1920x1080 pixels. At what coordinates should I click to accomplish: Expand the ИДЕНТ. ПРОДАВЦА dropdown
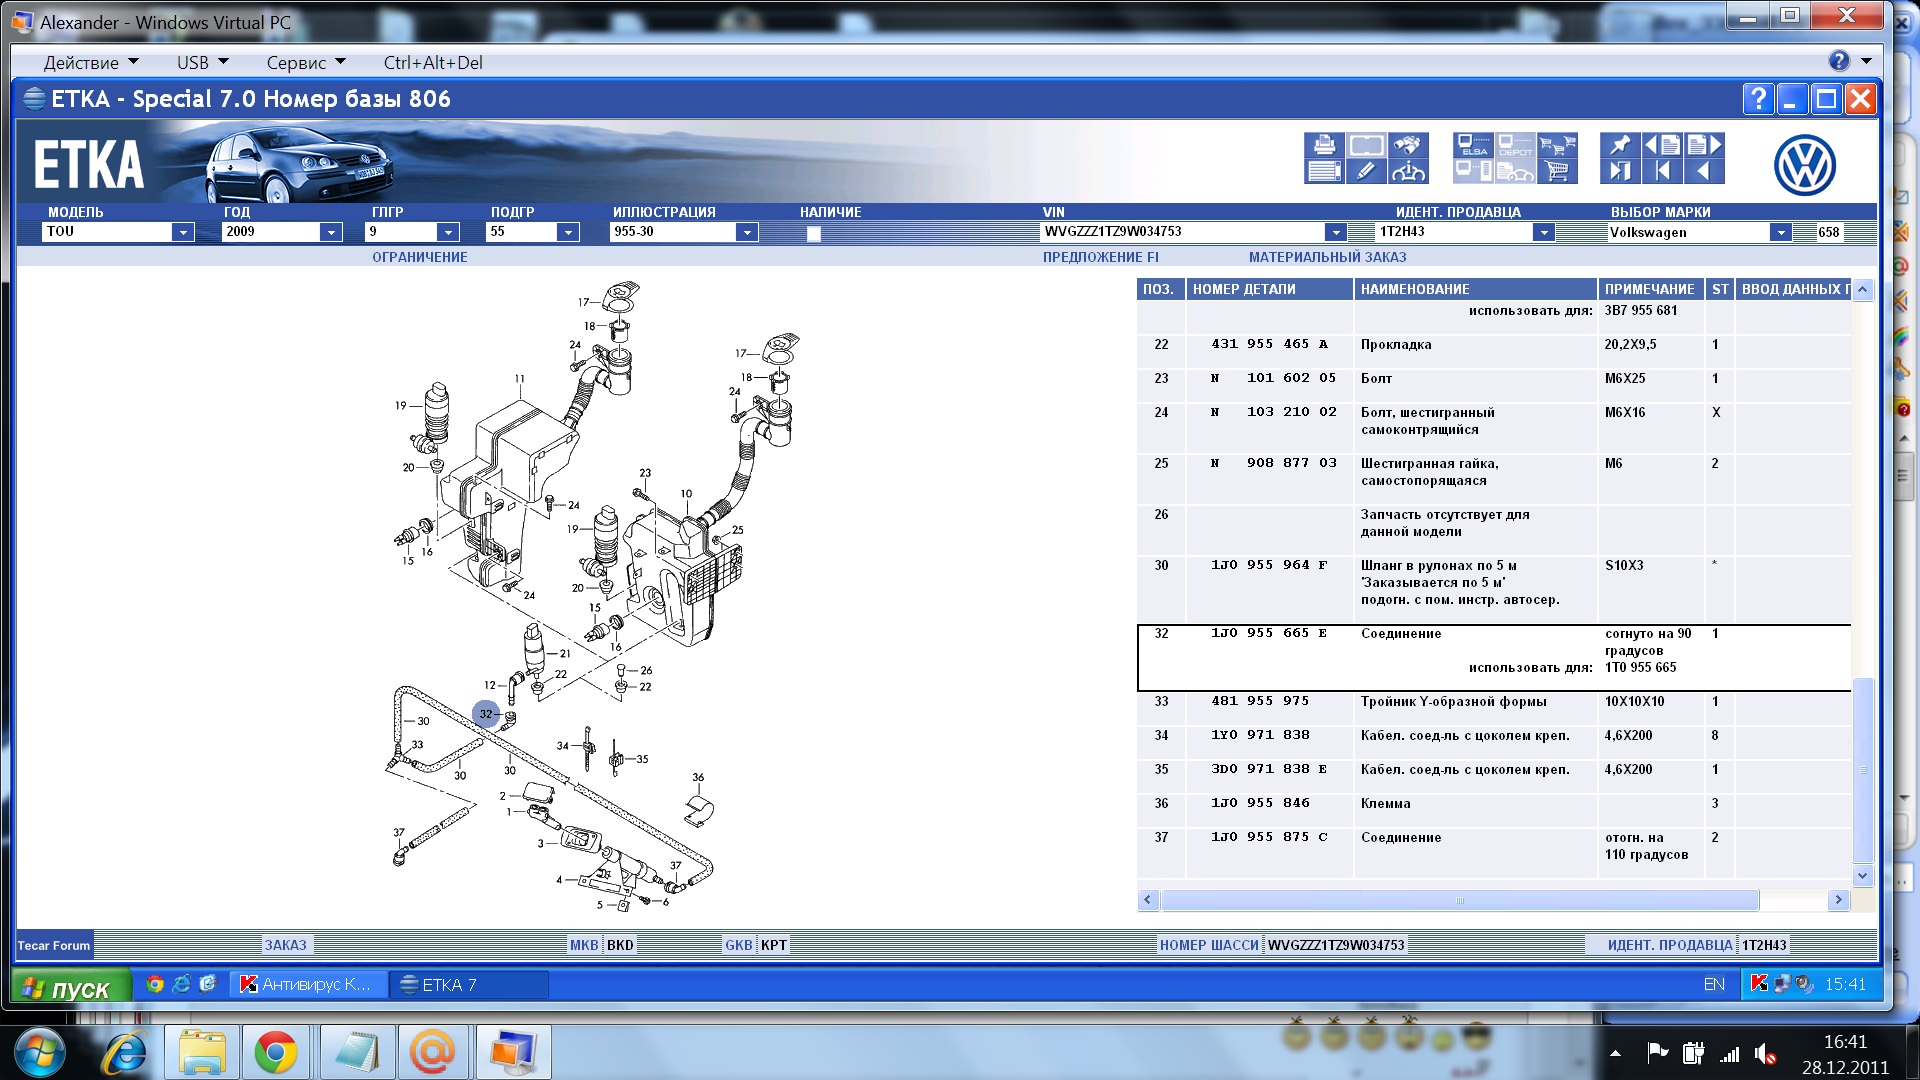tap(1544, 232)
